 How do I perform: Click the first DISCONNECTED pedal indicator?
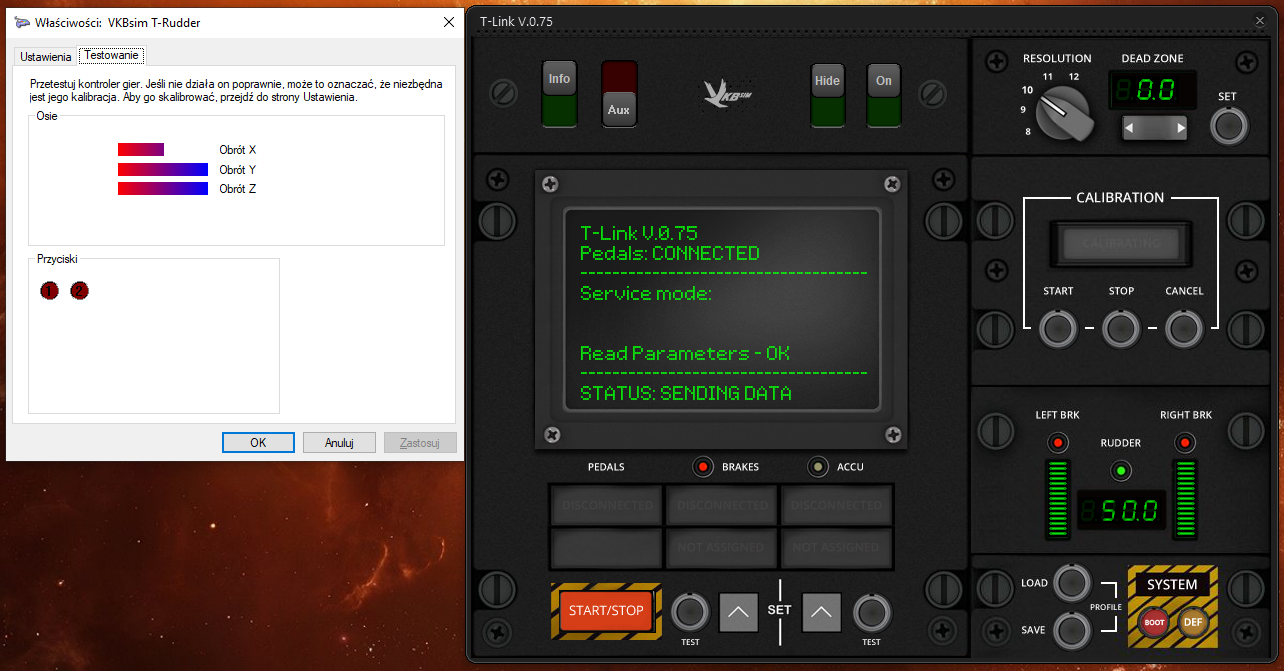(607, 505)
